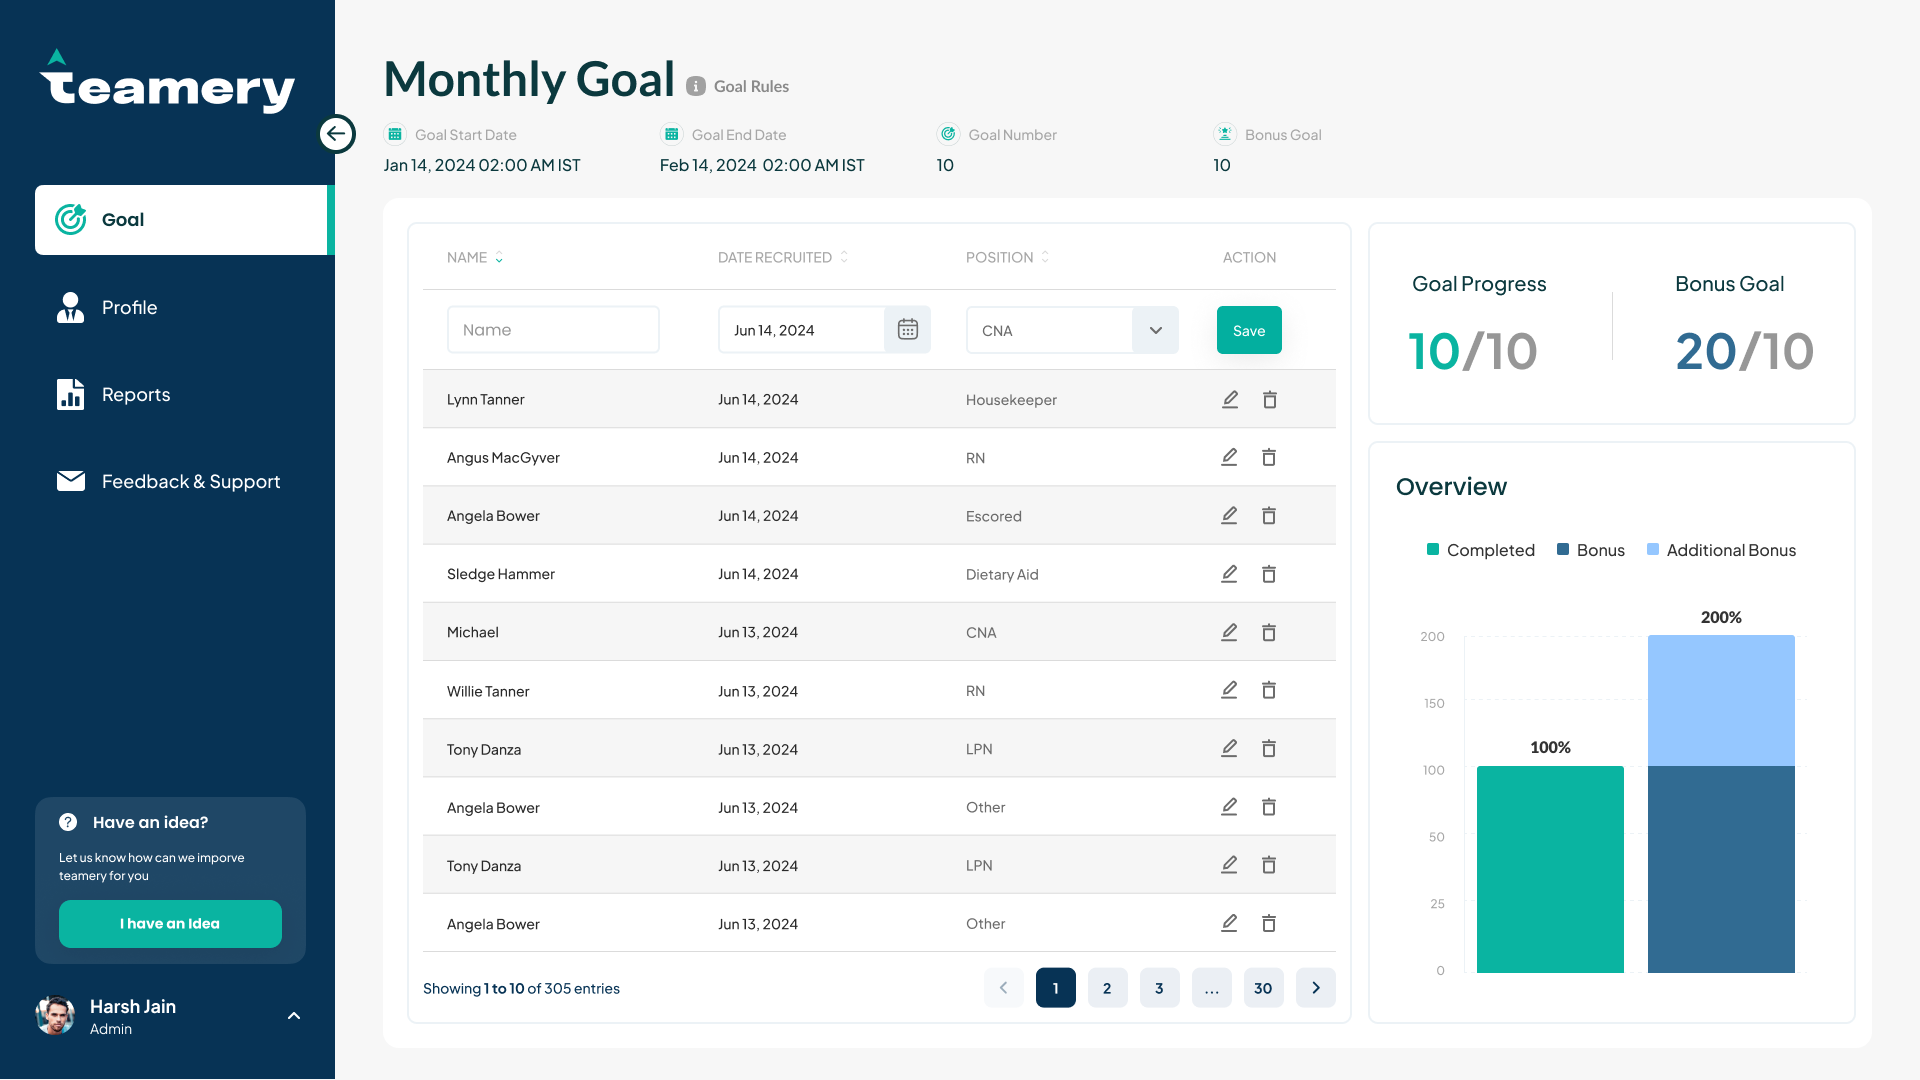Click the sidebar collapse arrow icon
This screenshot has height=1080, width=1920.
[x=337, y=133]
